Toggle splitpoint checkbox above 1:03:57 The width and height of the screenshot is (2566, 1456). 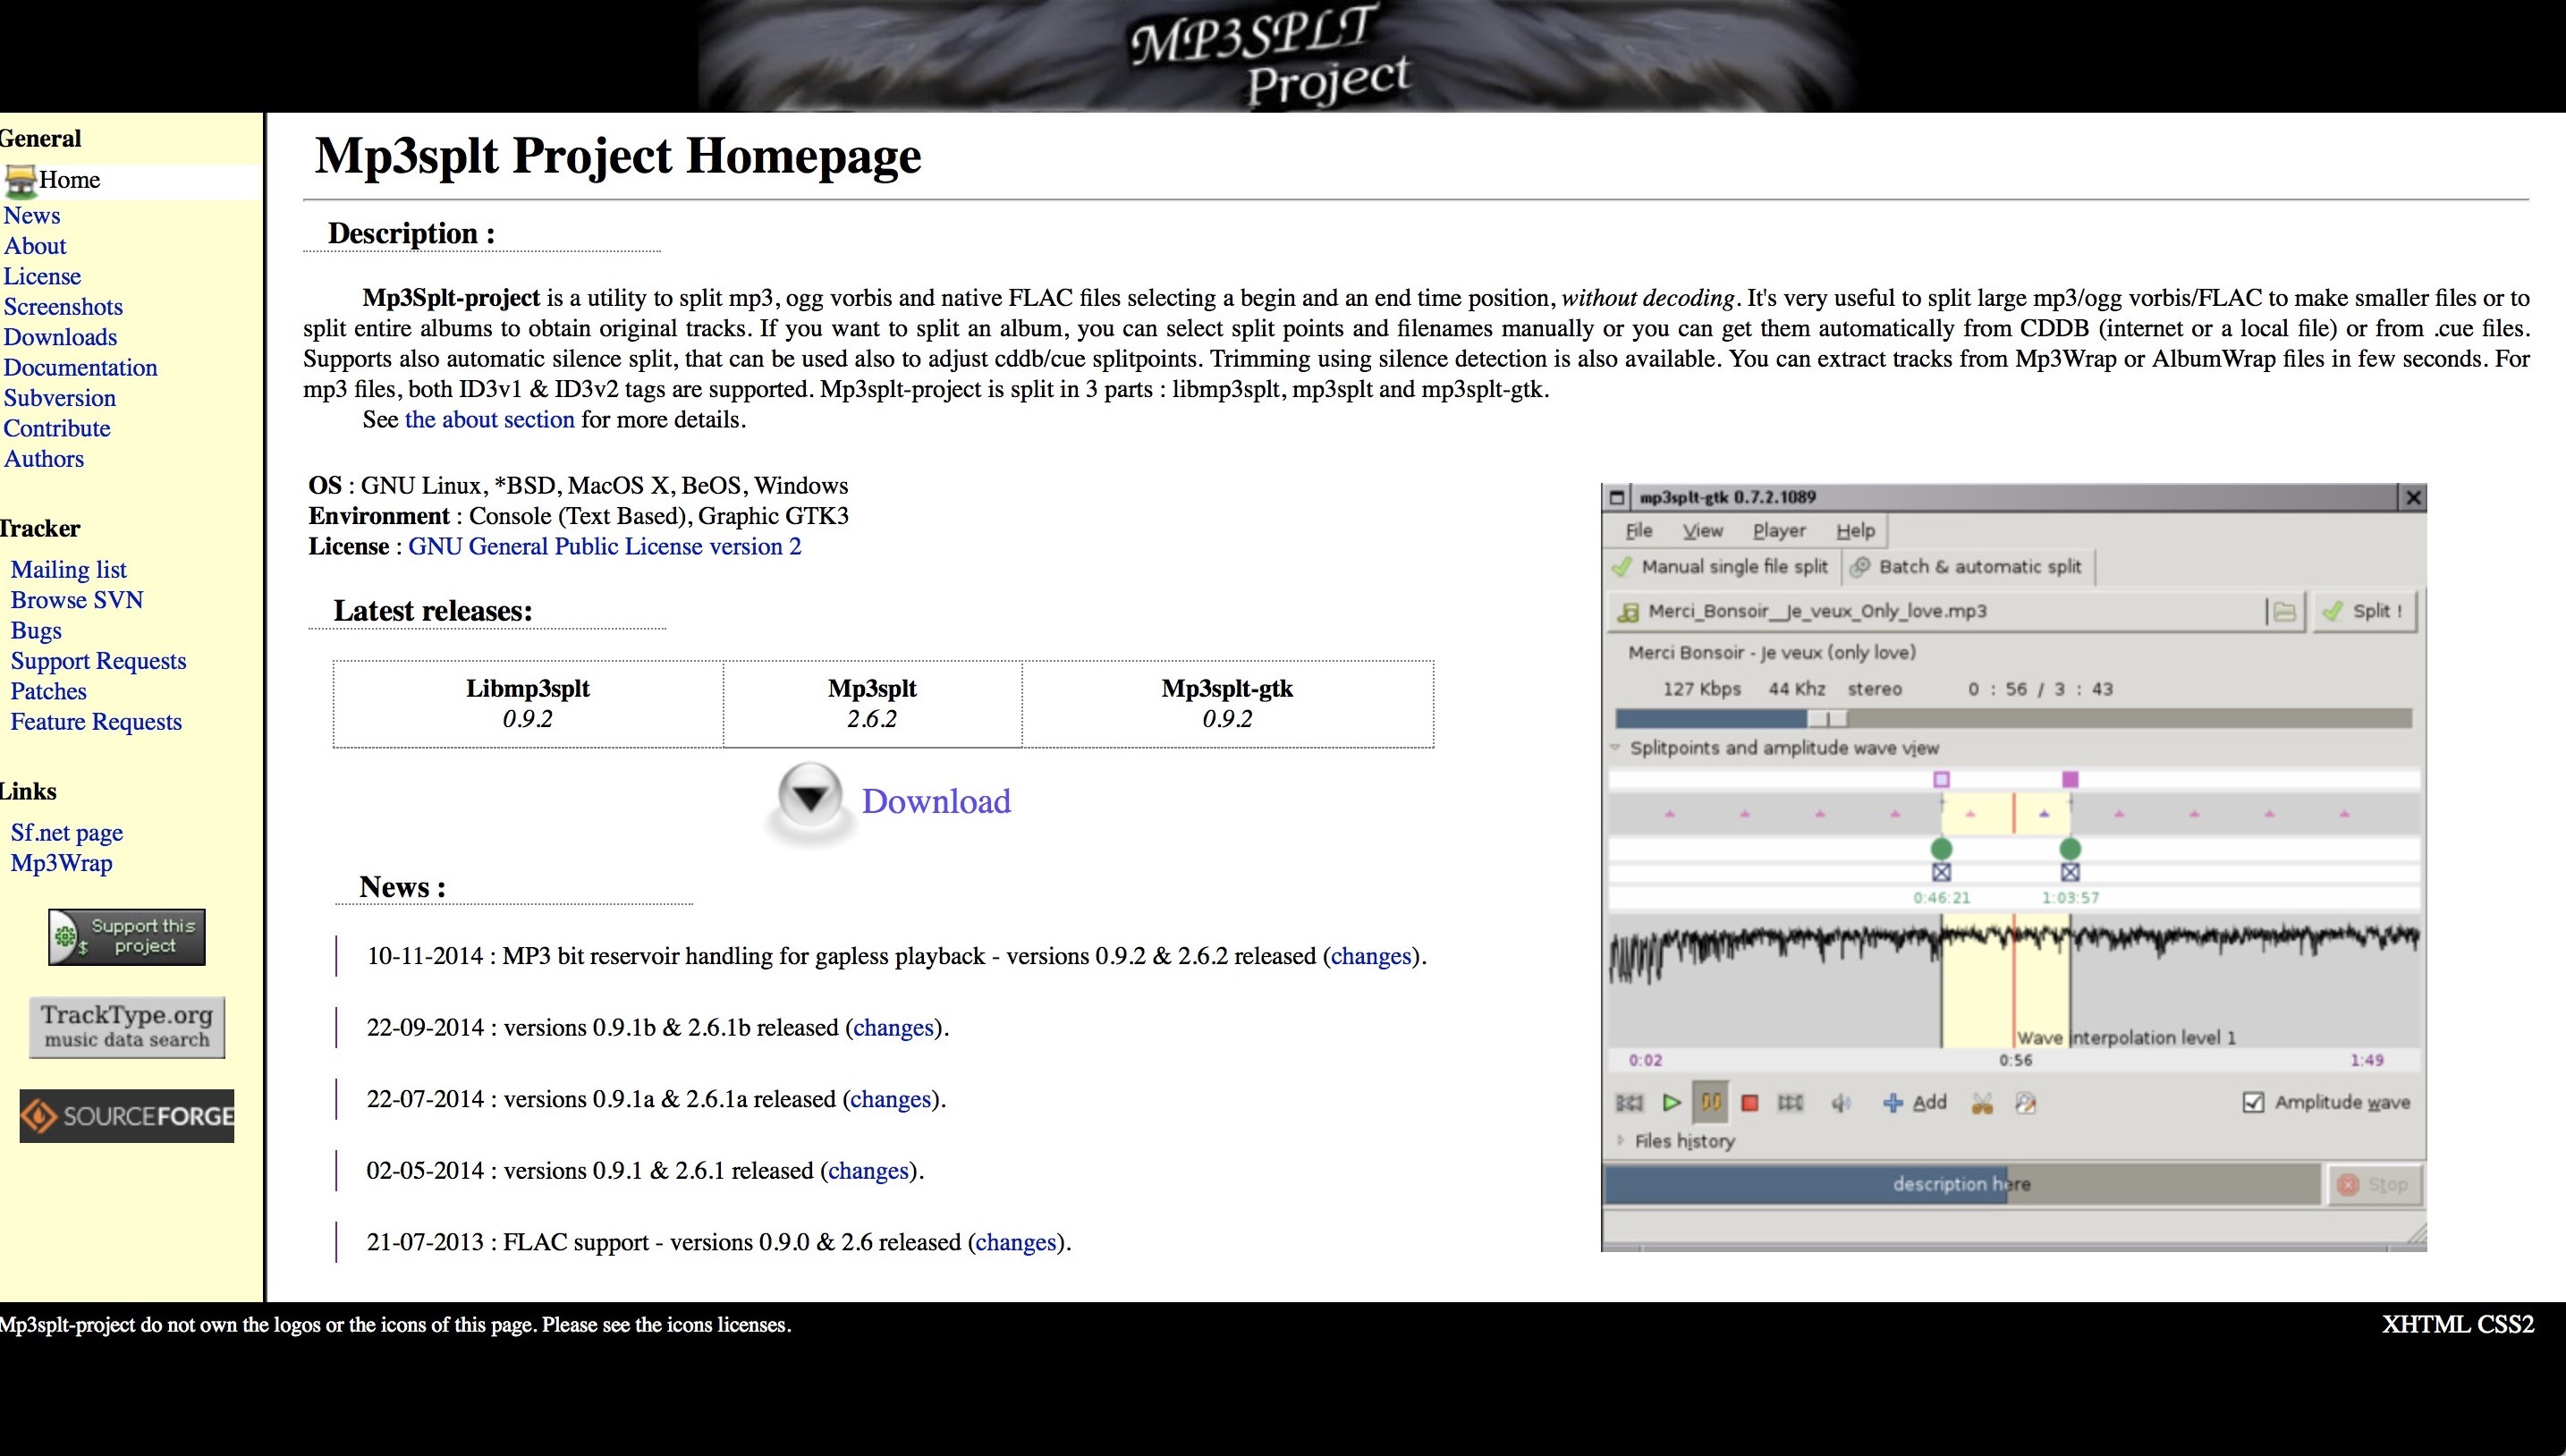[2070, 872]
